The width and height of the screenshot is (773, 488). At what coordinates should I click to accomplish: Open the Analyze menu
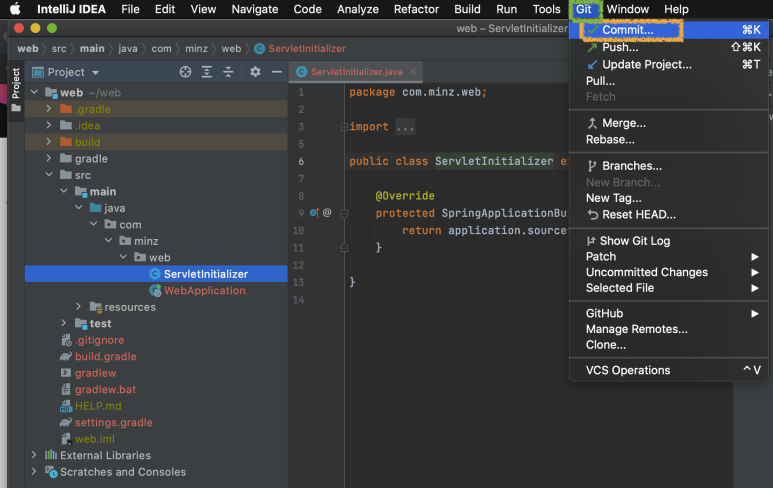pyautogui.click(x=357, y=9)
